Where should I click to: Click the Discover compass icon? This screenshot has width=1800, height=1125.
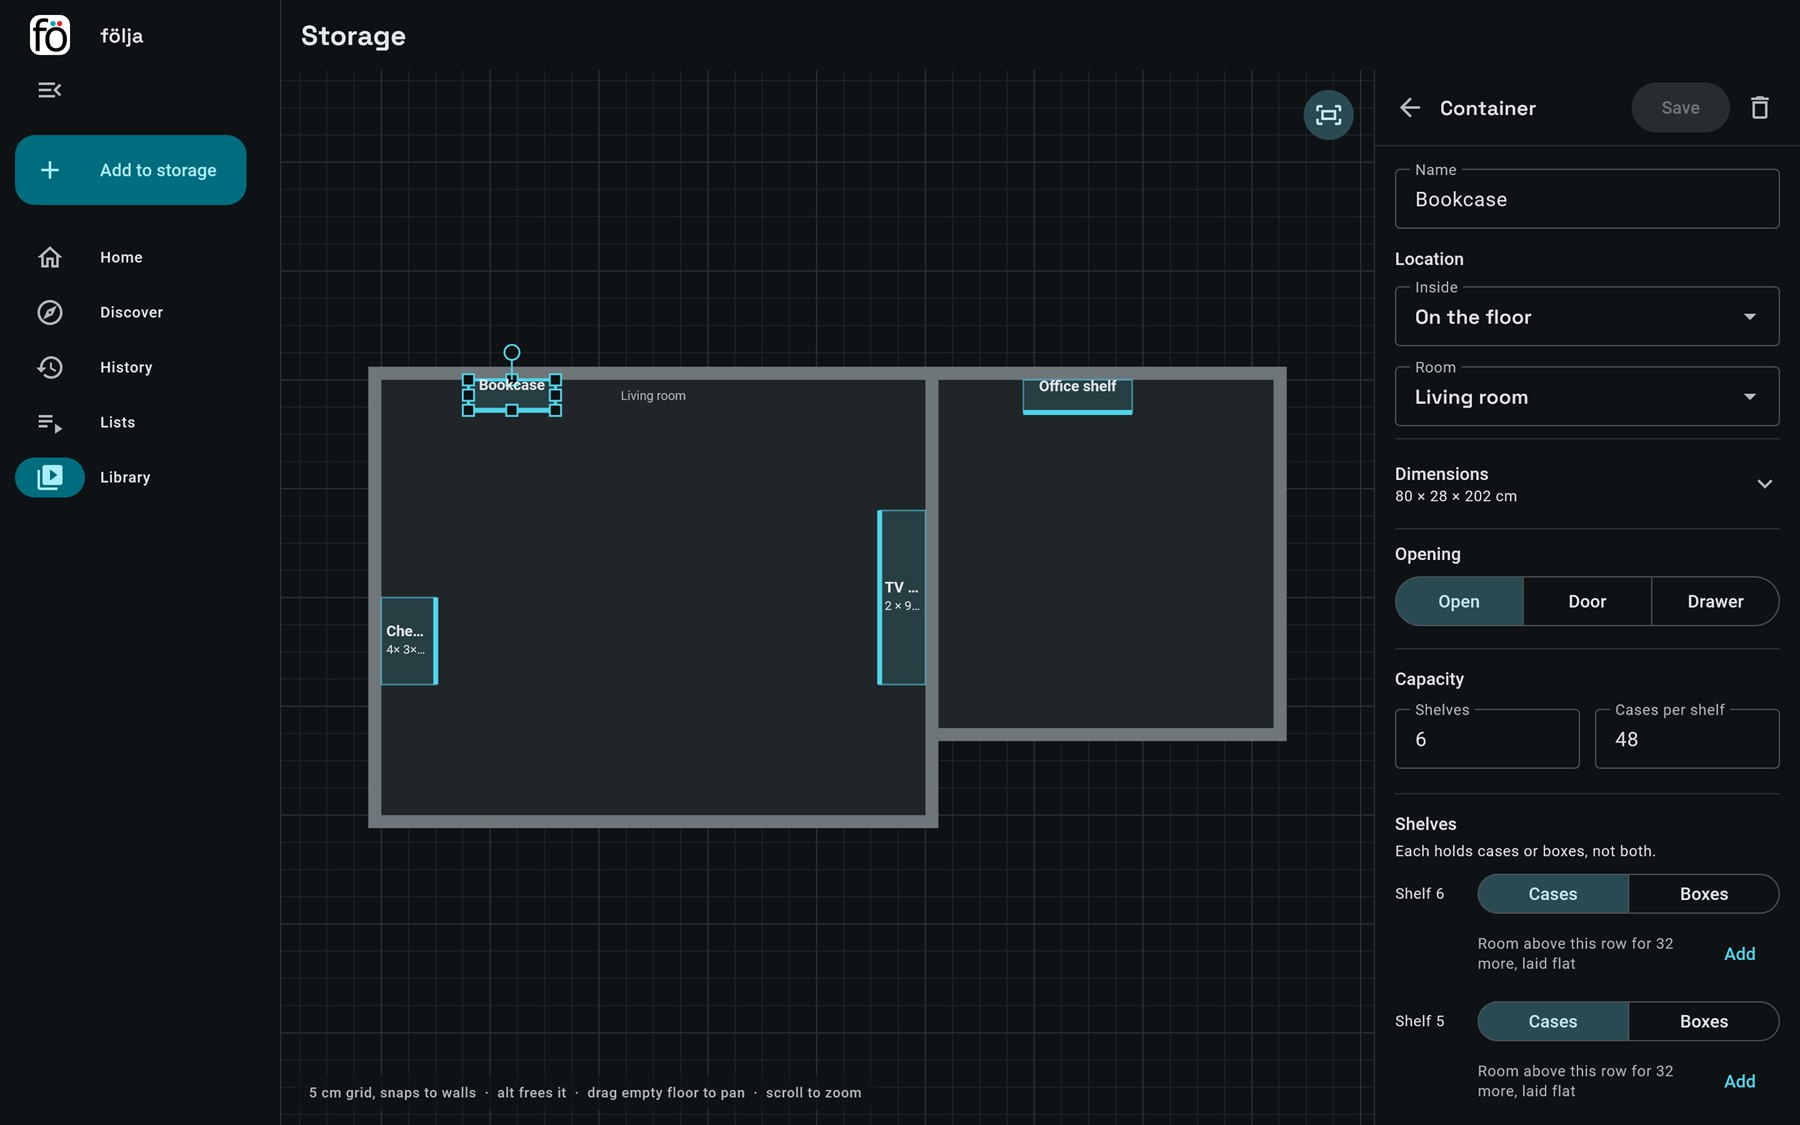pos(49,312)
